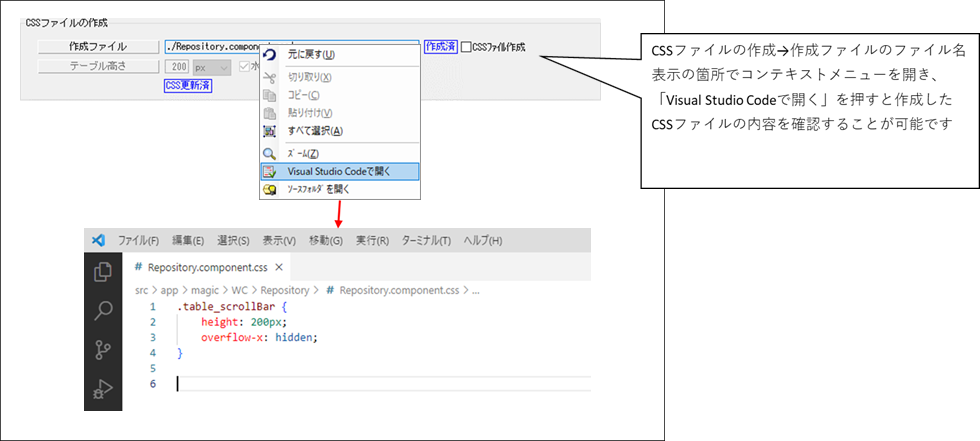This screenshot has width=980, height=441.
Task: Click the 元に戻す undo arrow icon
Action: 269,54
